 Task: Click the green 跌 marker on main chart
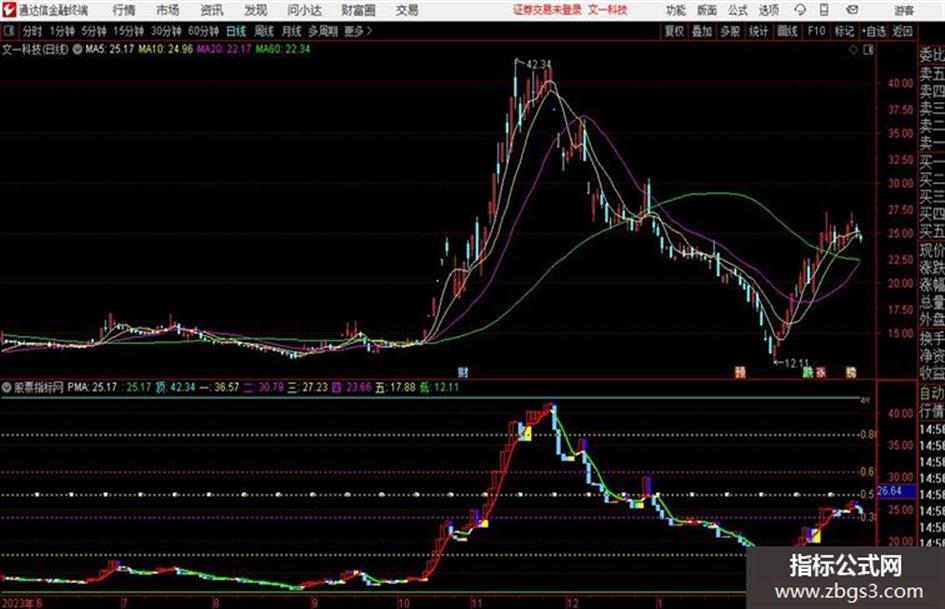(x=808, y=372)
